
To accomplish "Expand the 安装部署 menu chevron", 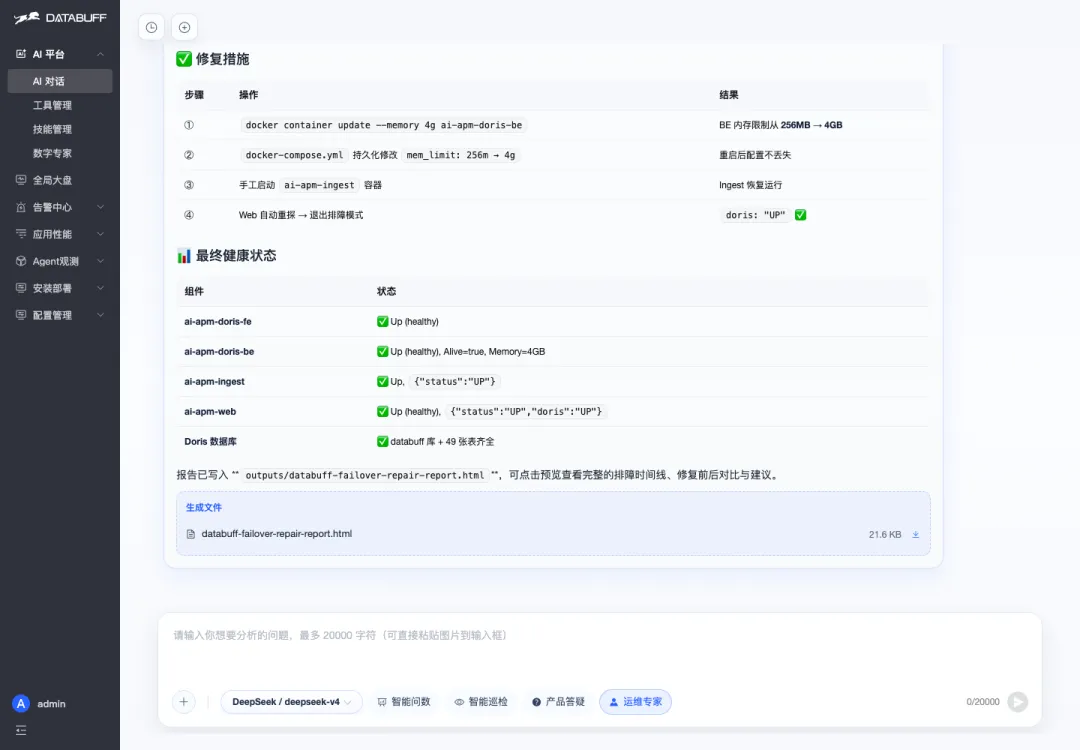I will tap(101, 288).
